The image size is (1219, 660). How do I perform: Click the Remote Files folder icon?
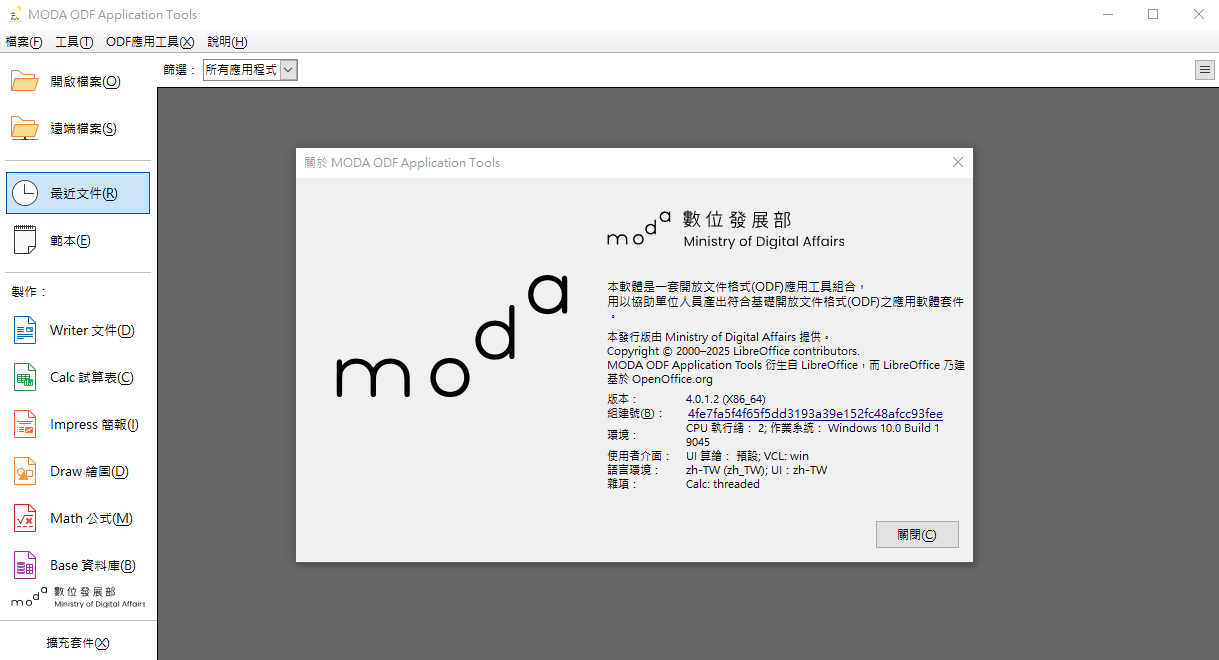click(x=25, y=128)
